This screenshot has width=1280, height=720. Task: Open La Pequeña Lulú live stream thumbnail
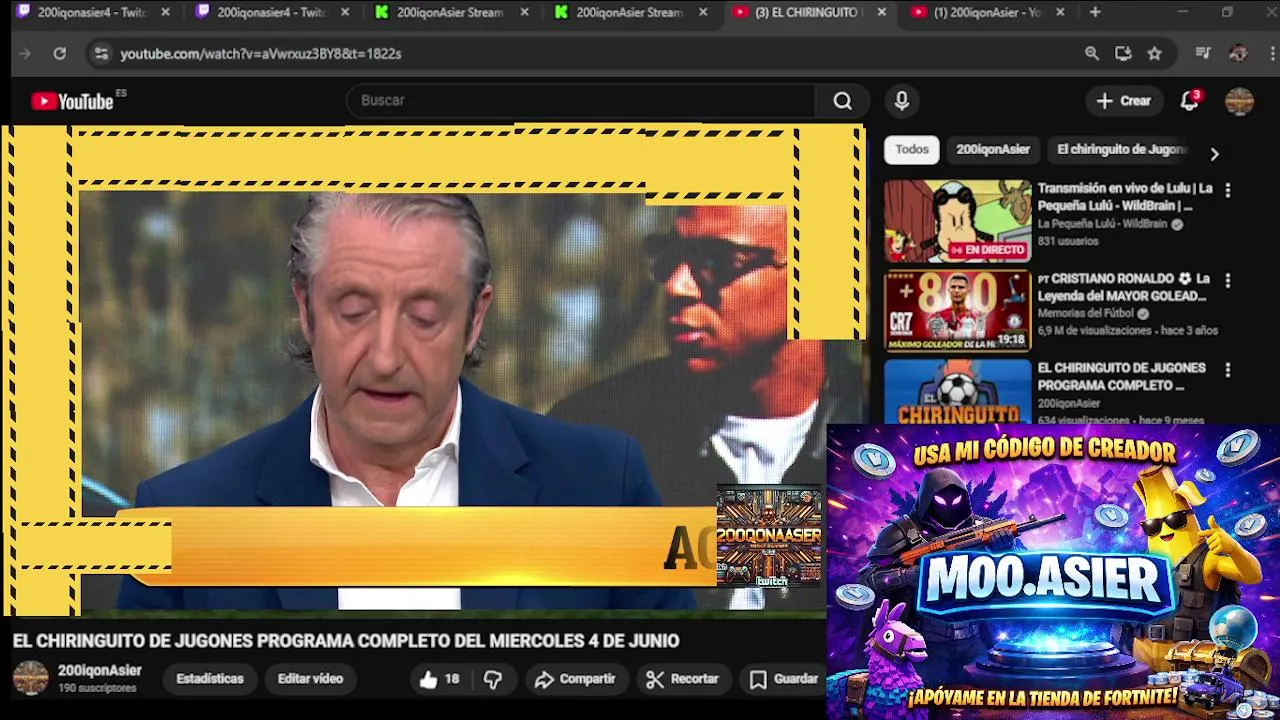point(957,221)
